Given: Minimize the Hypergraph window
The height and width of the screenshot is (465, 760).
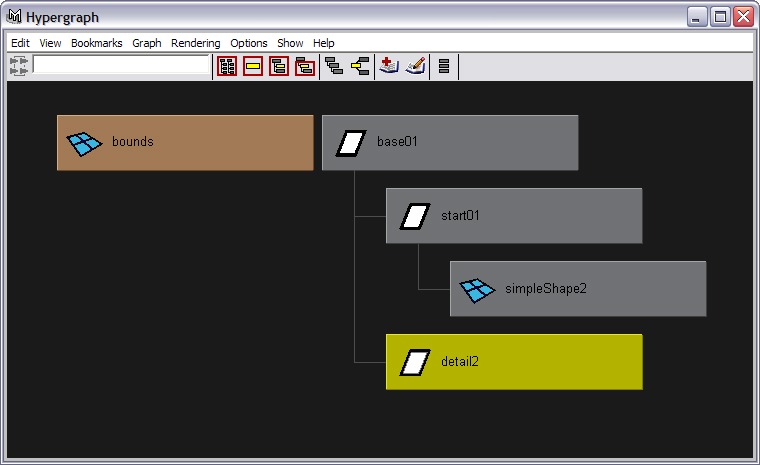Looking at the screenshot, I should [697, 16].
